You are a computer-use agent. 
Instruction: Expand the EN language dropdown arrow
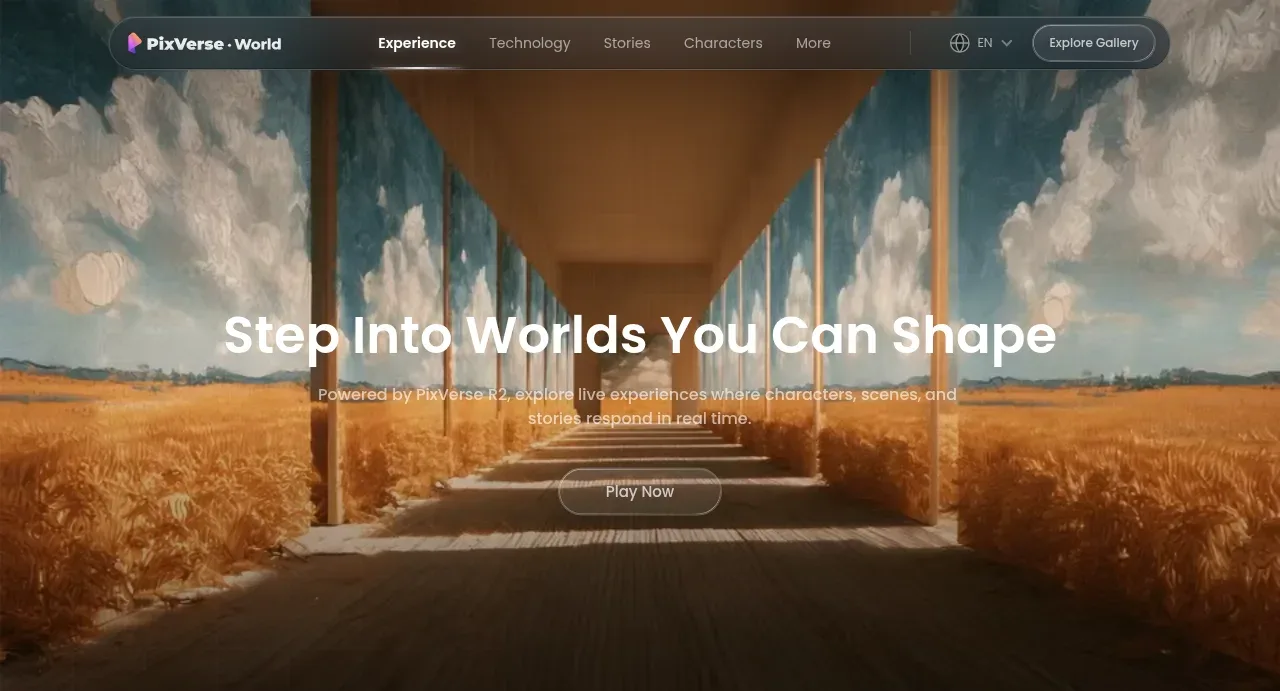point(1007,43)
